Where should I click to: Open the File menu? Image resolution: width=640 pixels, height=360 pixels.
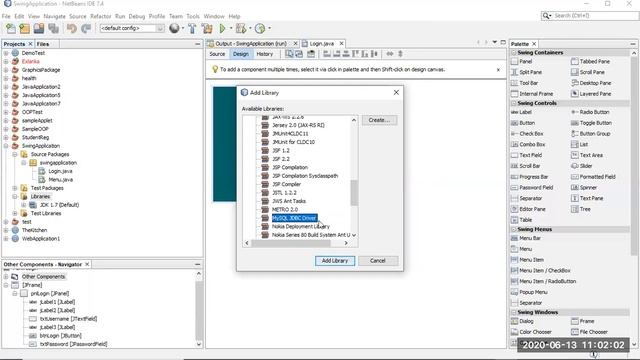(x=6, y=16)
